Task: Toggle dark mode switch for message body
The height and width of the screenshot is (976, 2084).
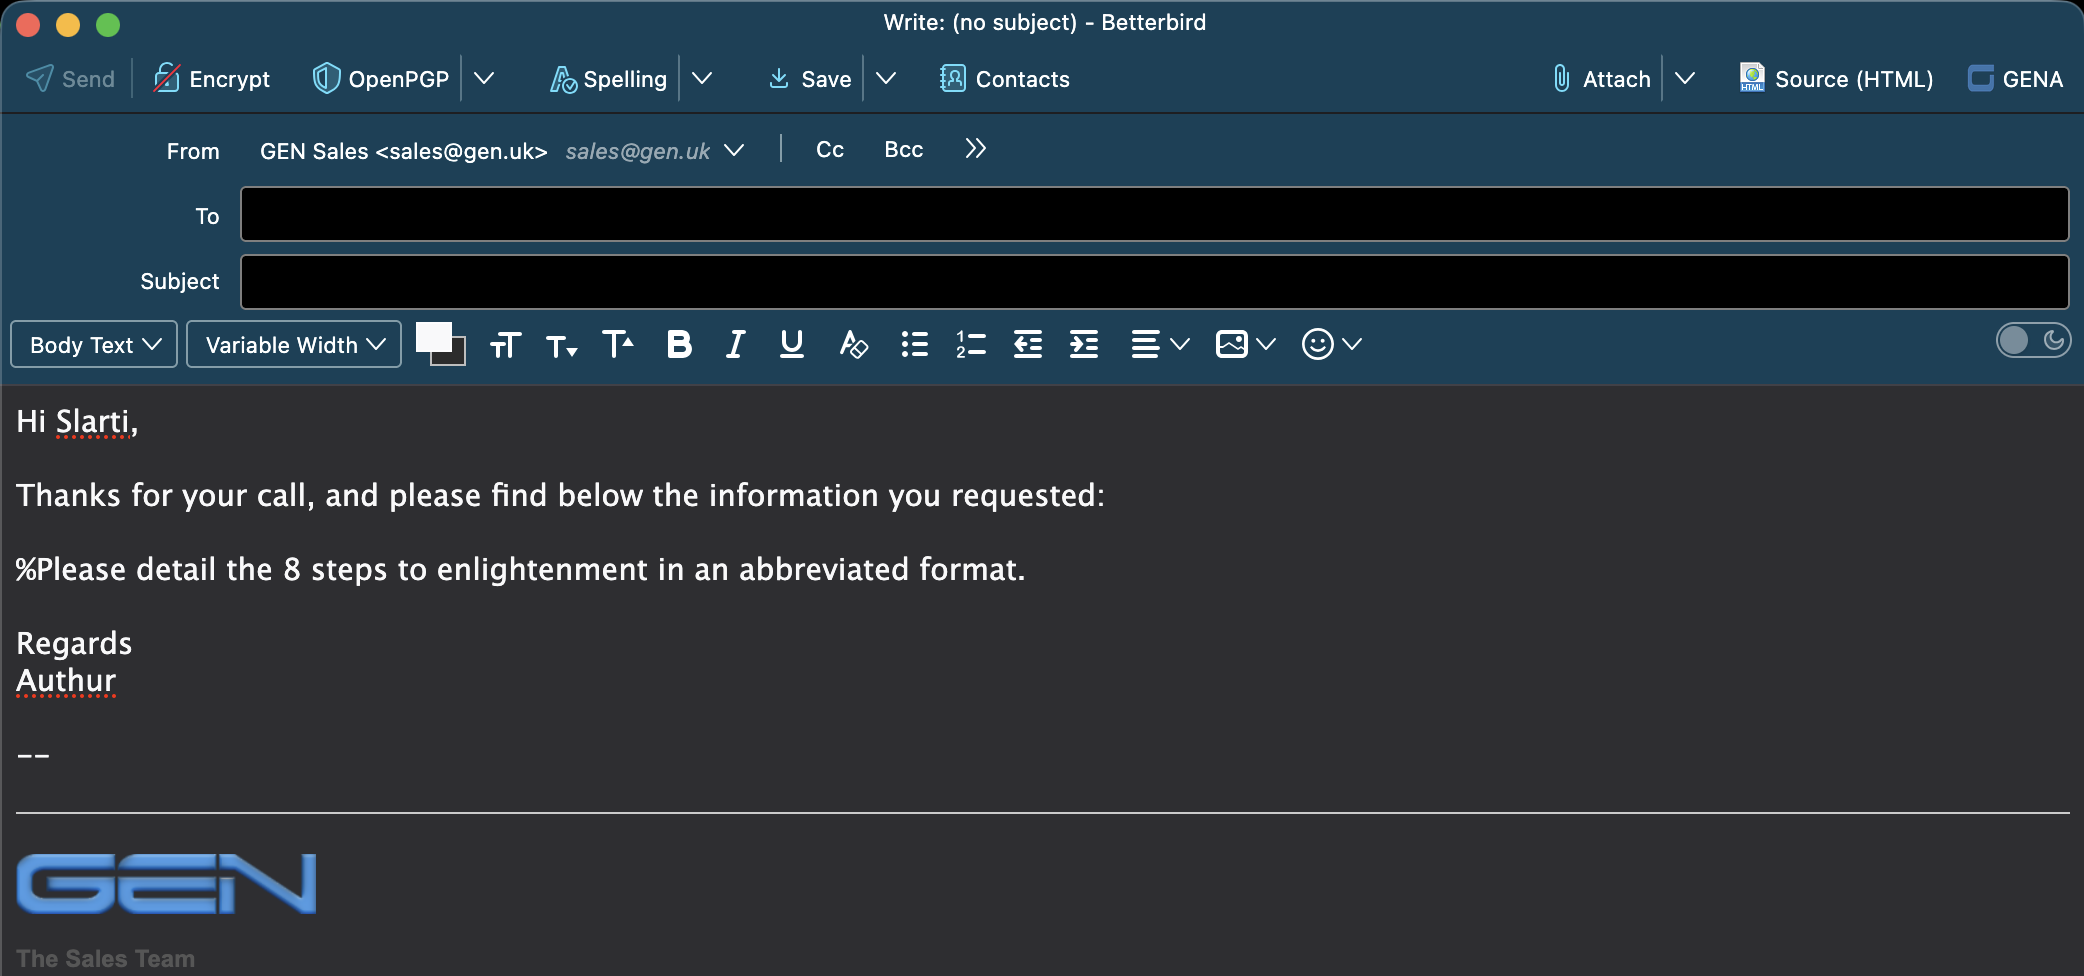Action: click(x=2033, y=341)
